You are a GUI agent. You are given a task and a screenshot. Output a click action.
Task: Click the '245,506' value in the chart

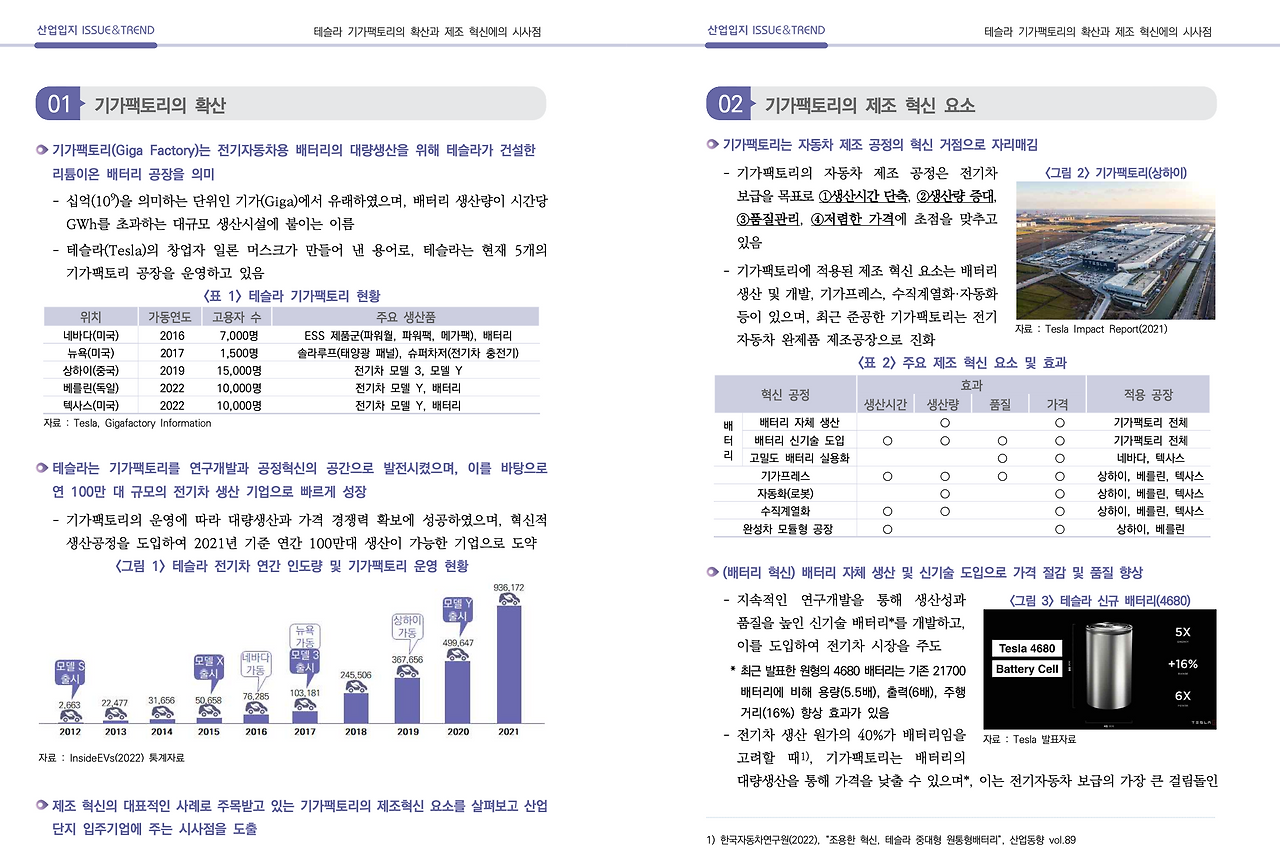(x=357, y=675)
